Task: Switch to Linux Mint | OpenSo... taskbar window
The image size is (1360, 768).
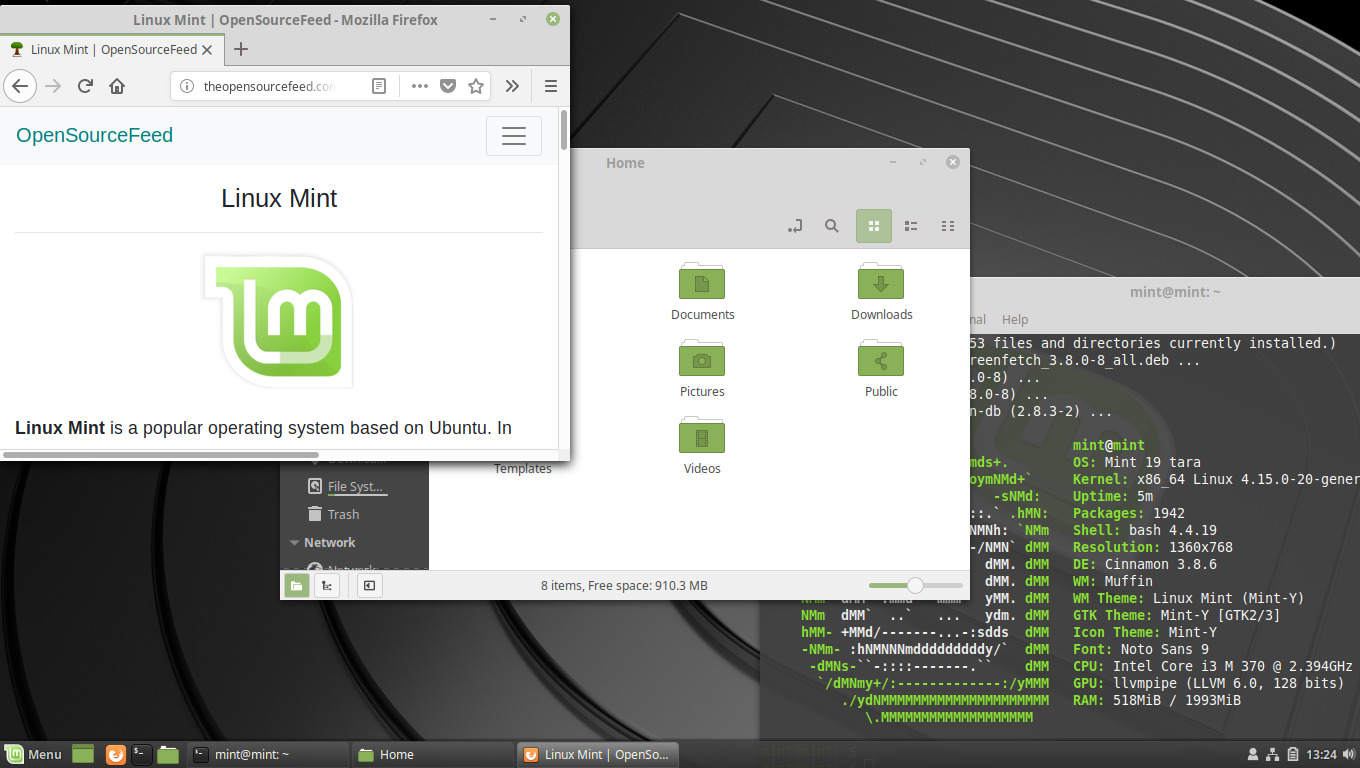Action: click(597, 754)
